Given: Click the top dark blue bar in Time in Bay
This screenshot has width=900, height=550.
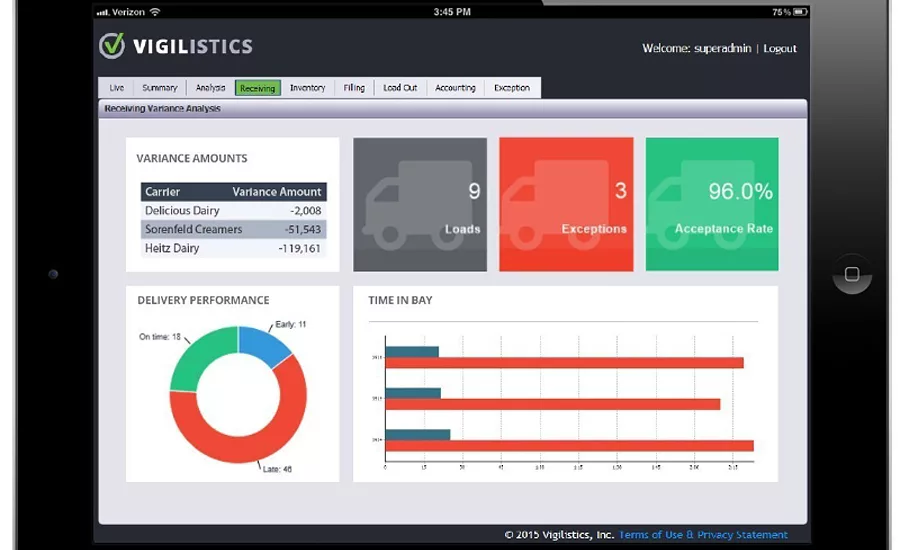Looking at the screenshot, I should tap(412, 352).
